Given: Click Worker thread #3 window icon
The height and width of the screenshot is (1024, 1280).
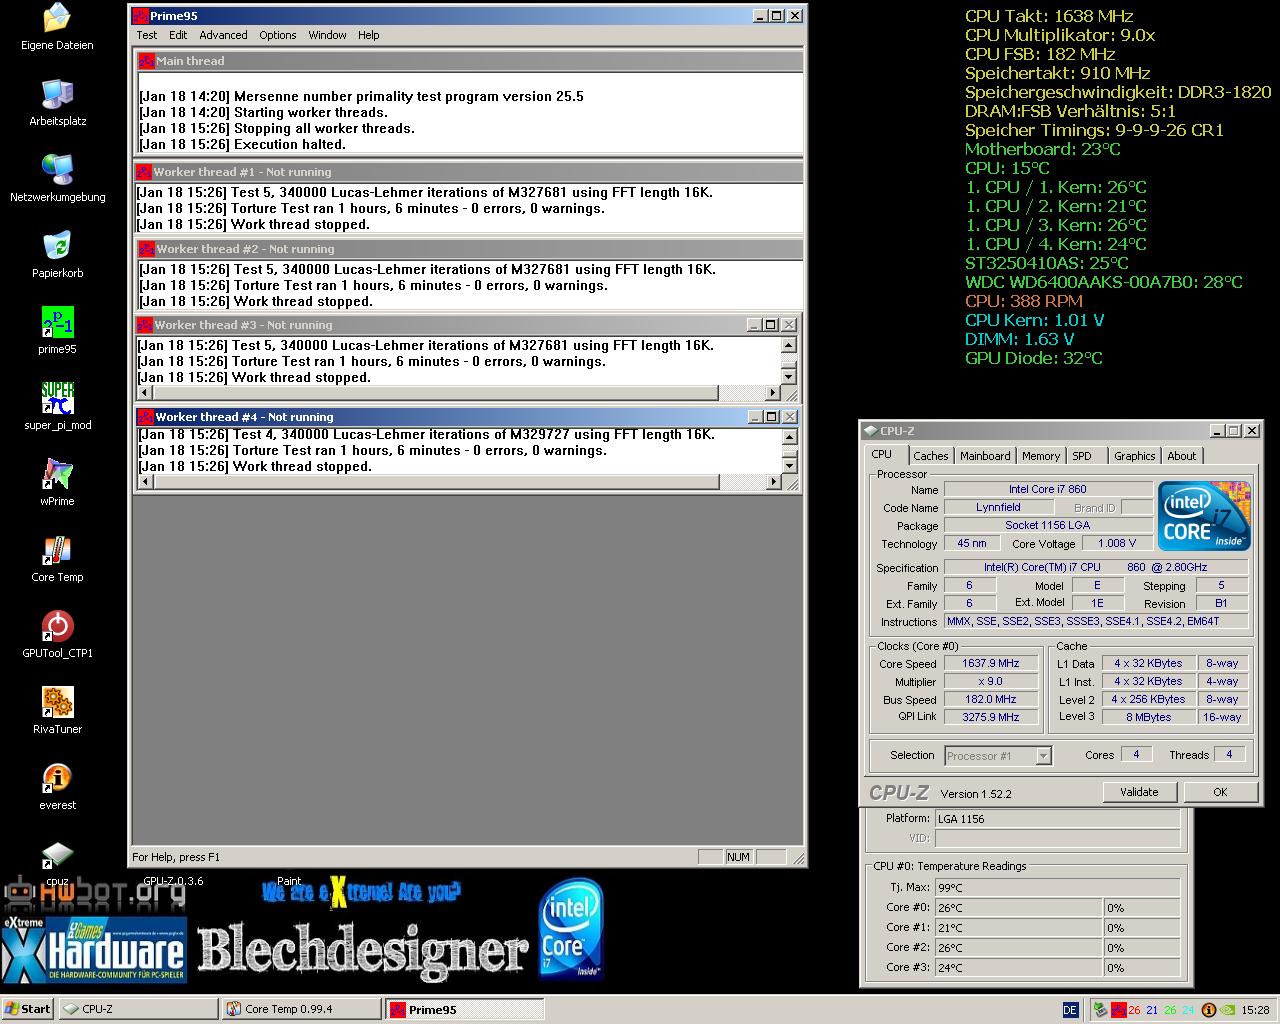Looking at the screenshot, I should coord(145,325).
